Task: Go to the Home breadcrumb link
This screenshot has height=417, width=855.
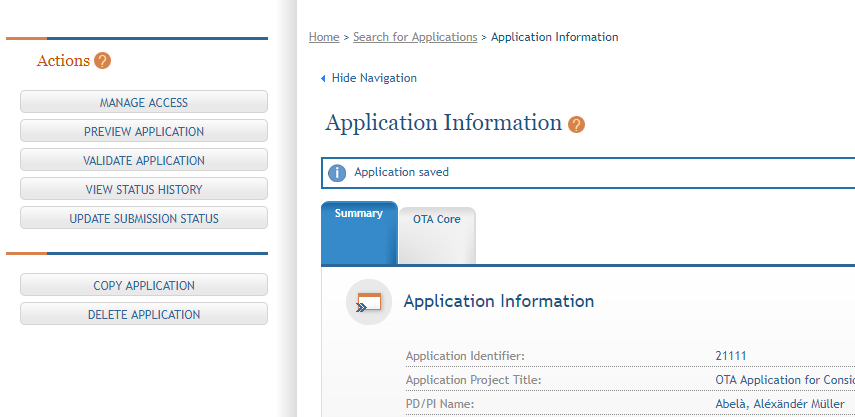Action: point(324,37)
